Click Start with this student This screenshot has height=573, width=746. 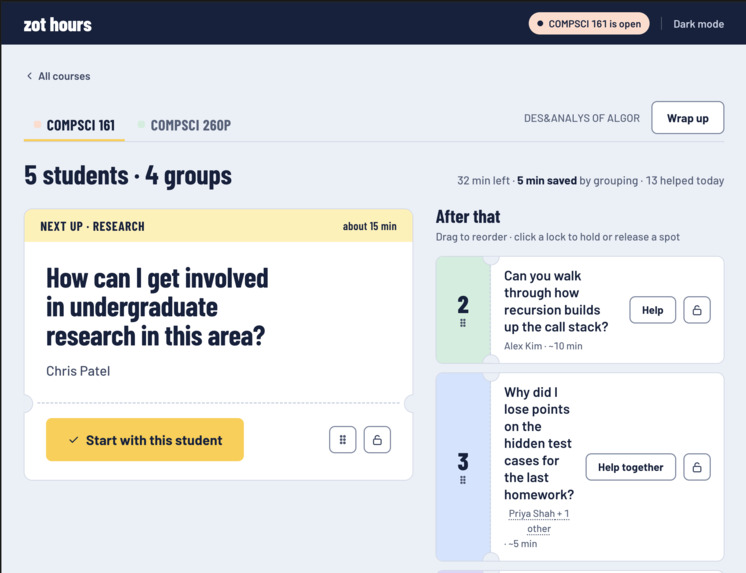(145, 440)
